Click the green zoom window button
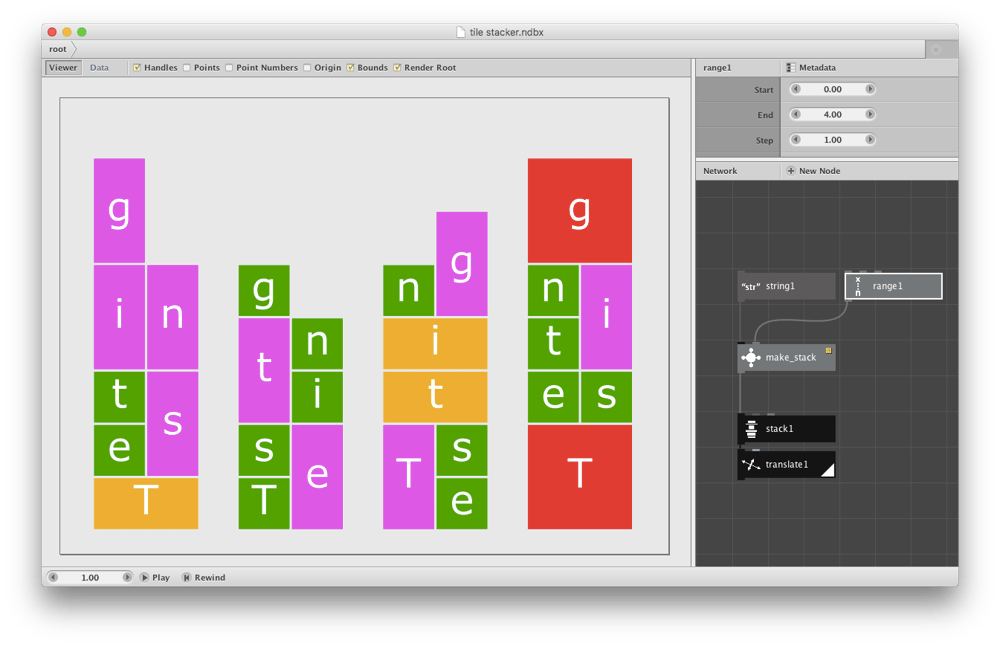Image resolution: width=1000 pixels, height=646 pixels. coord(82,32)
